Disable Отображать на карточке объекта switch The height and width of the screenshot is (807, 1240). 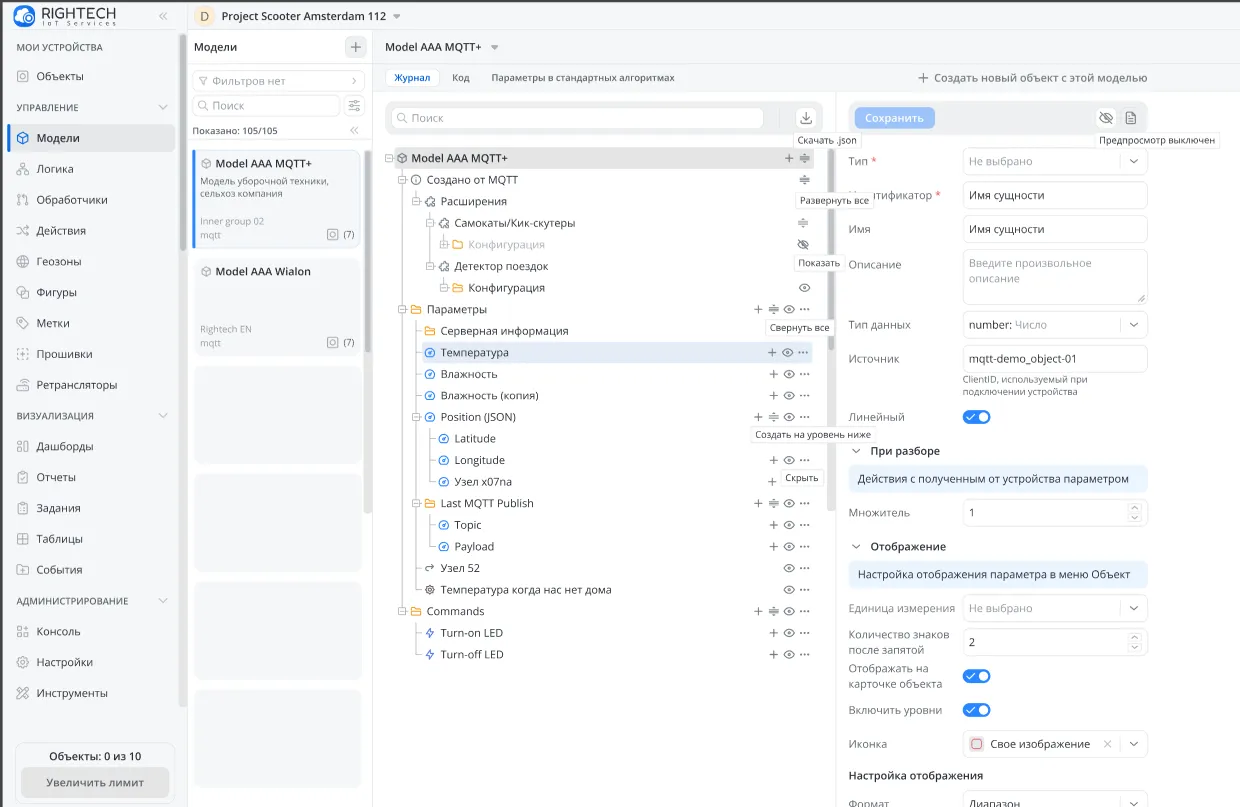pos(976,676)
